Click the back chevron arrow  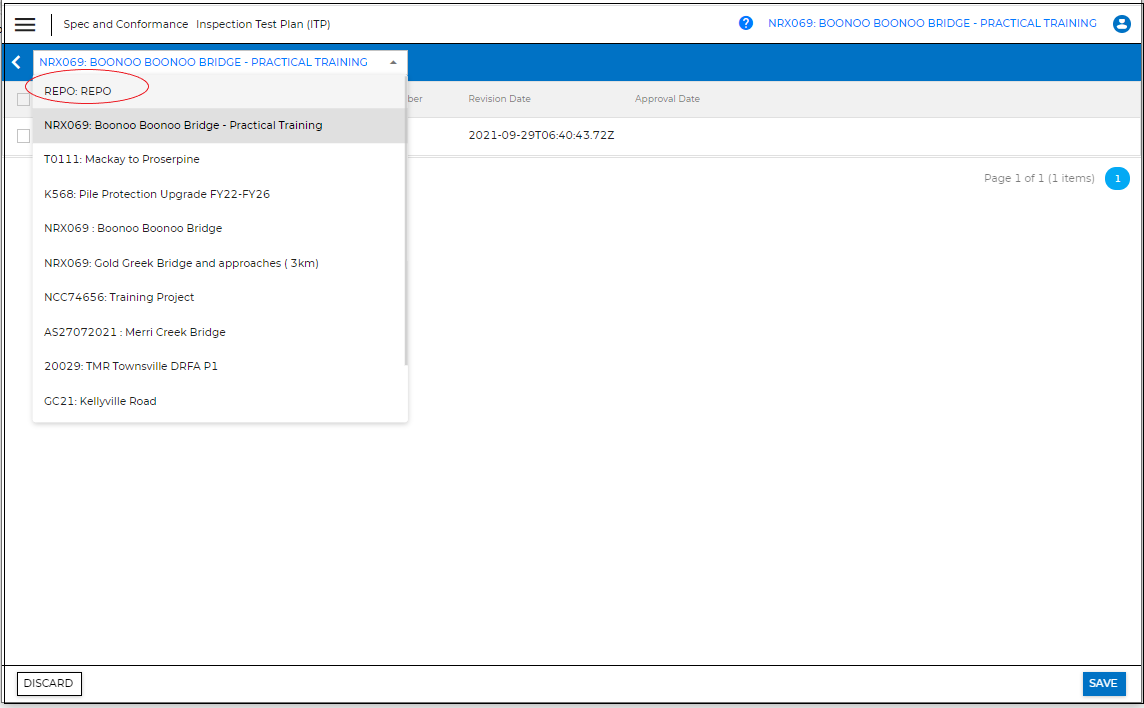pos(16,62)
